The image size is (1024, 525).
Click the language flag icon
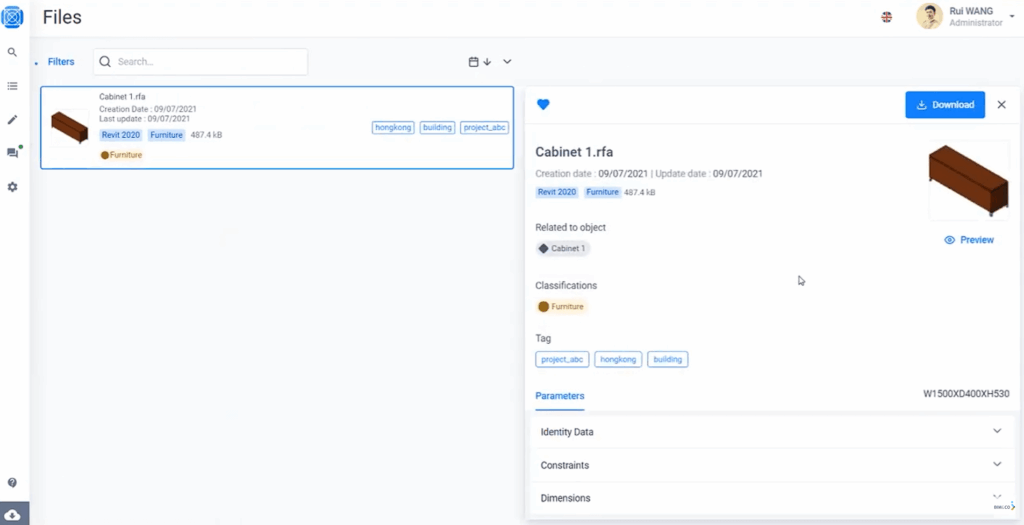[x=886, y=18]
